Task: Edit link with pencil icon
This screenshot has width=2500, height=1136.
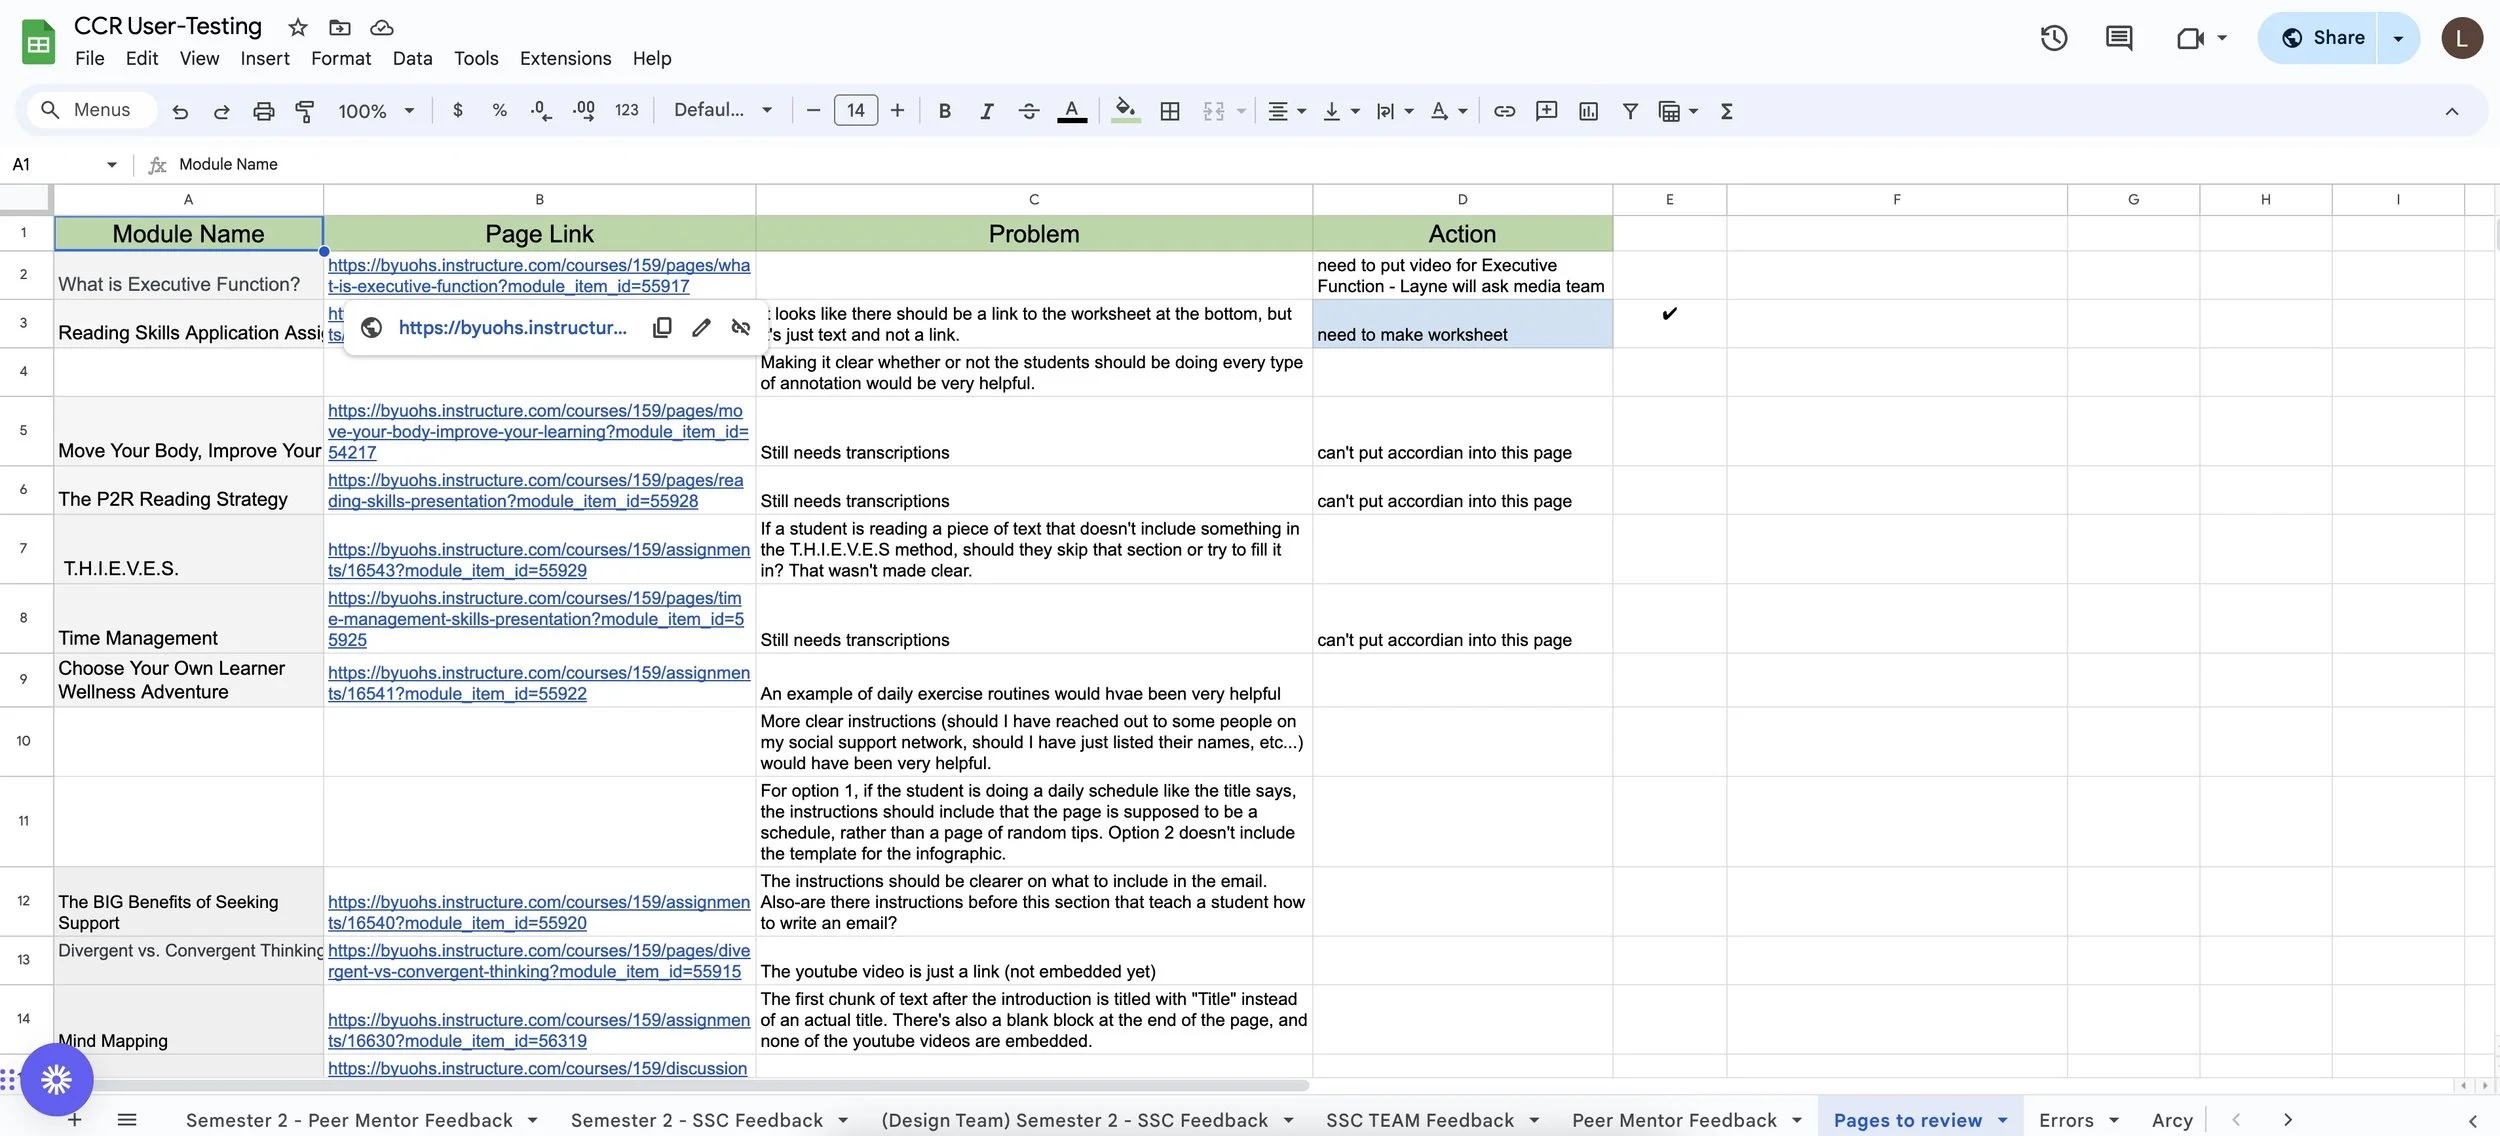Action: point(701,327)
